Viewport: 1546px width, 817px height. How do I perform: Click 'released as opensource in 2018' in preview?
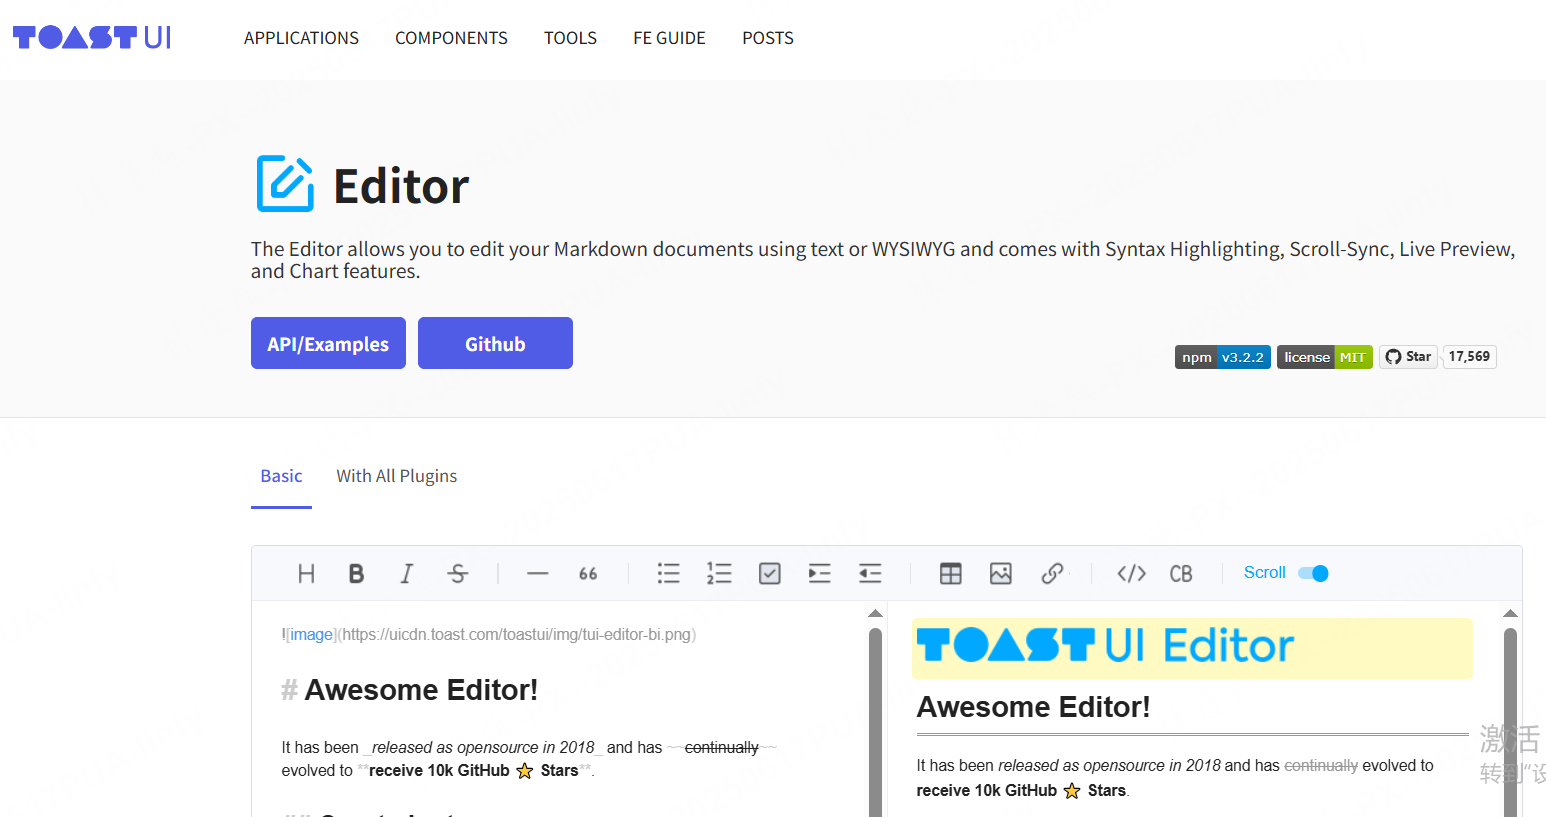(x=1109, y=765)
